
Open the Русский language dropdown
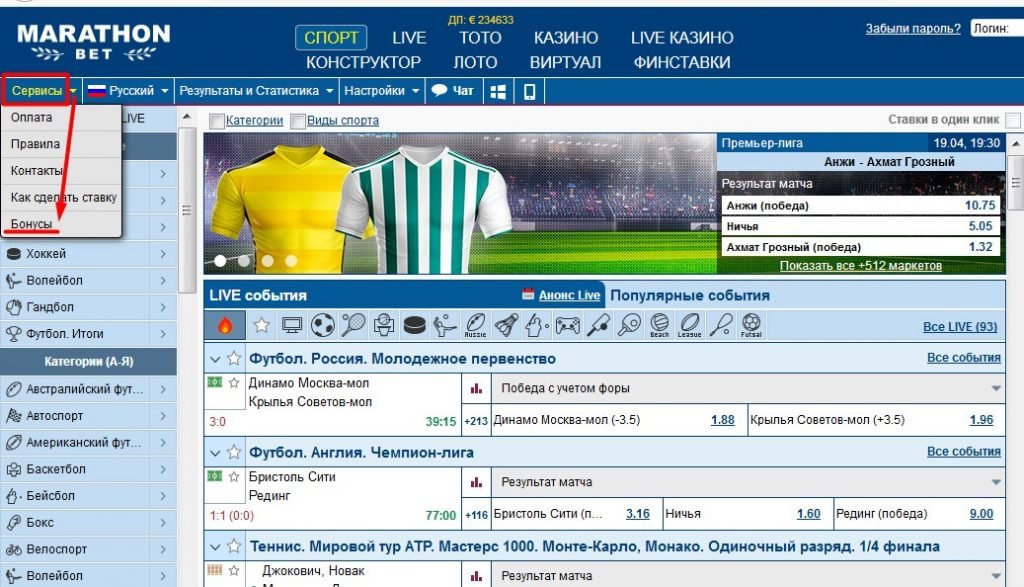[x=128, y=91]
